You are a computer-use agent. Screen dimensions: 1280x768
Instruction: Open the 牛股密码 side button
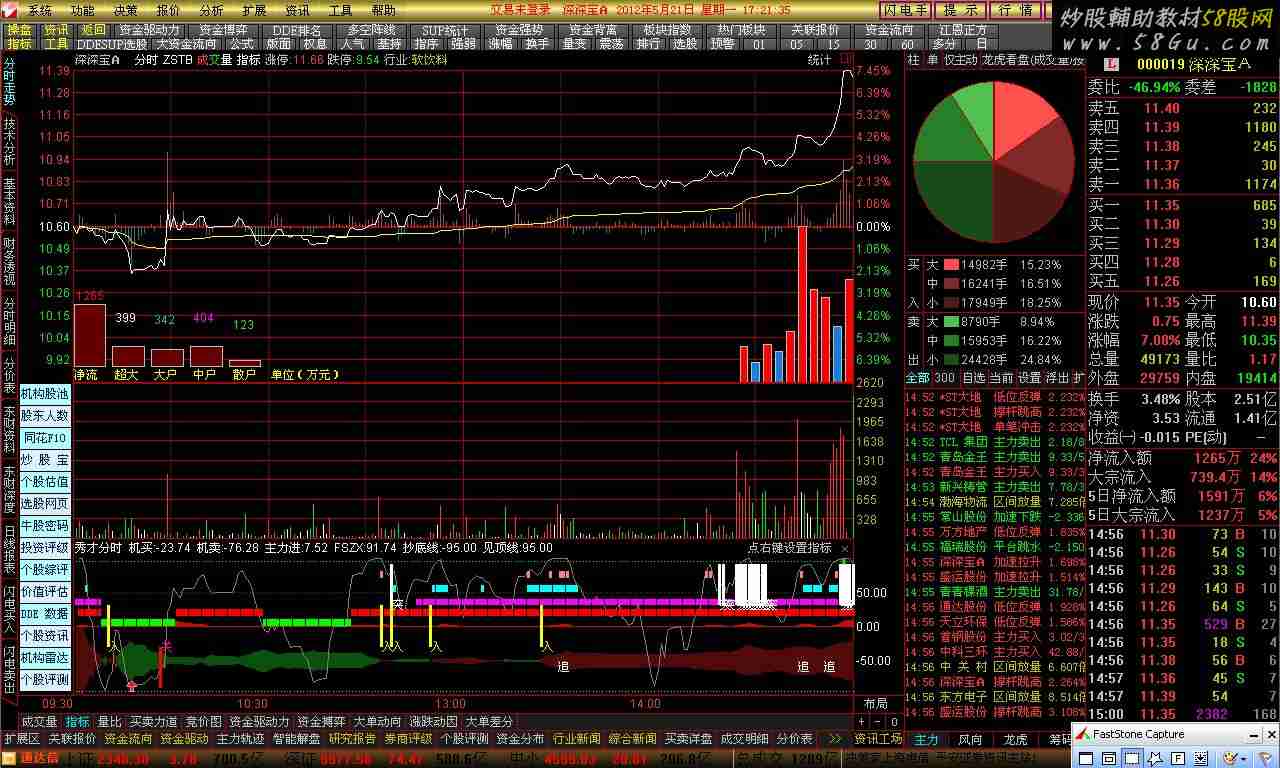(45, 526)
